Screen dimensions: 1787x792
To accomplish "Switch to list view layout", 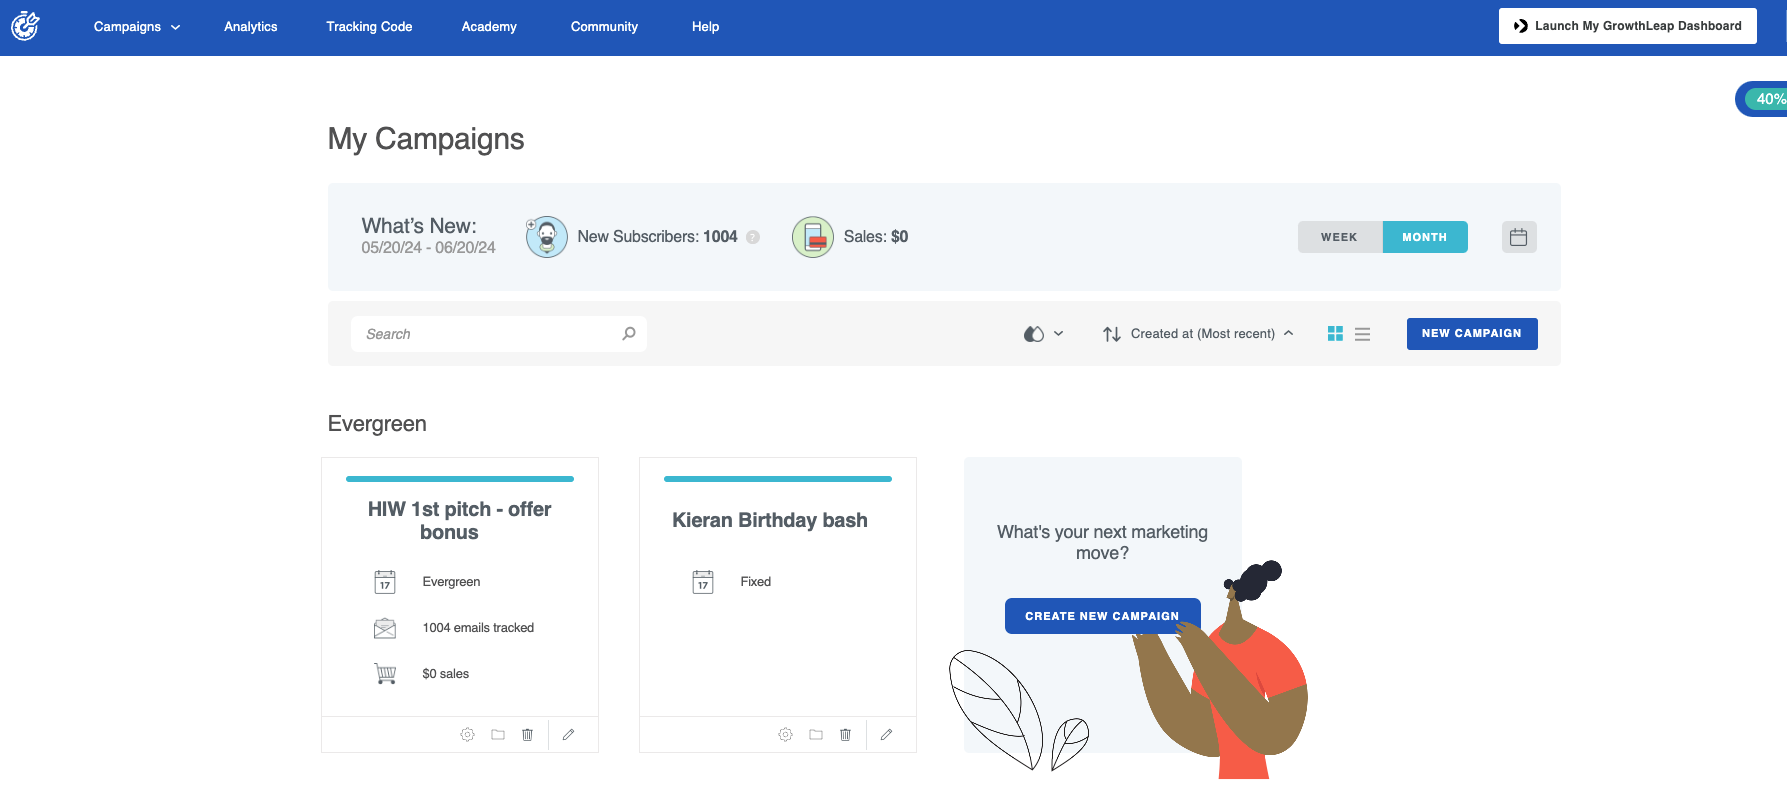I will pos(1362,334).
